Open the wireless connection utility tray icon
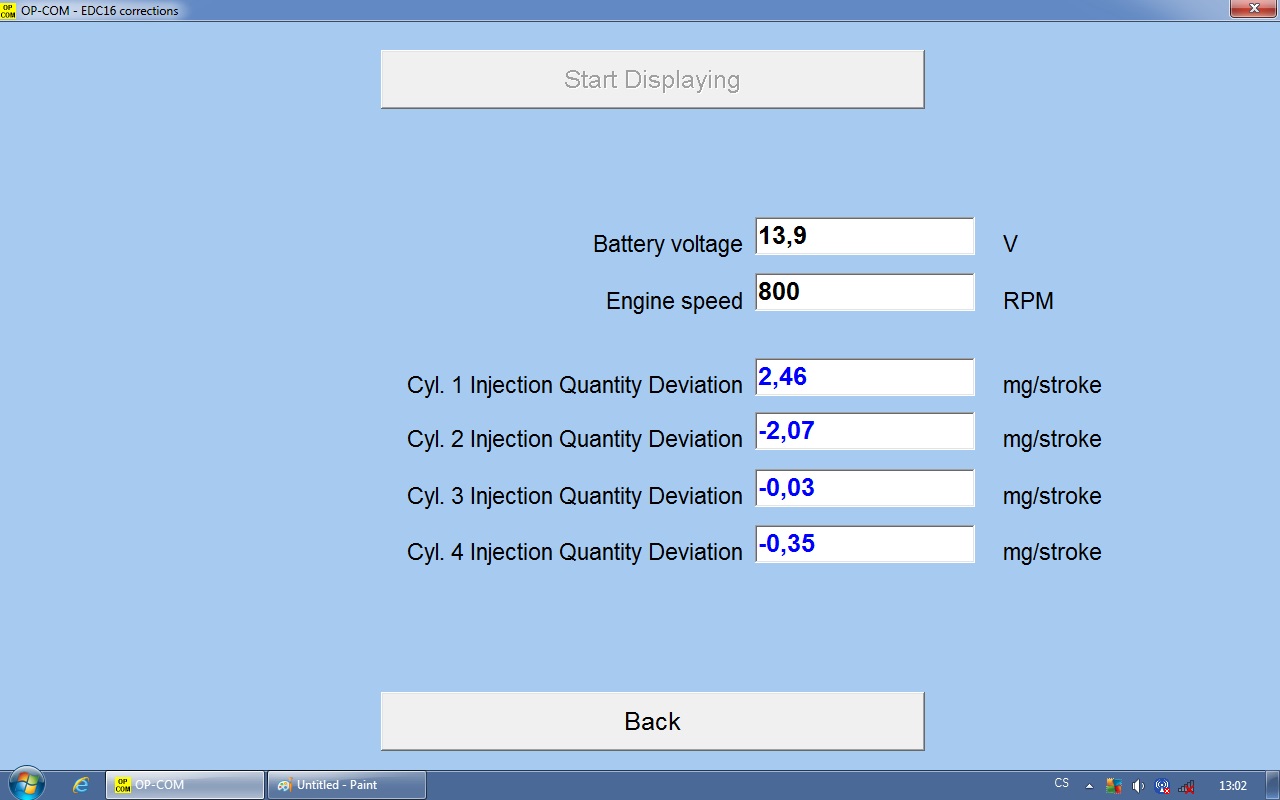Screen dimensions: 1280x800 (x=1162, y=786)
